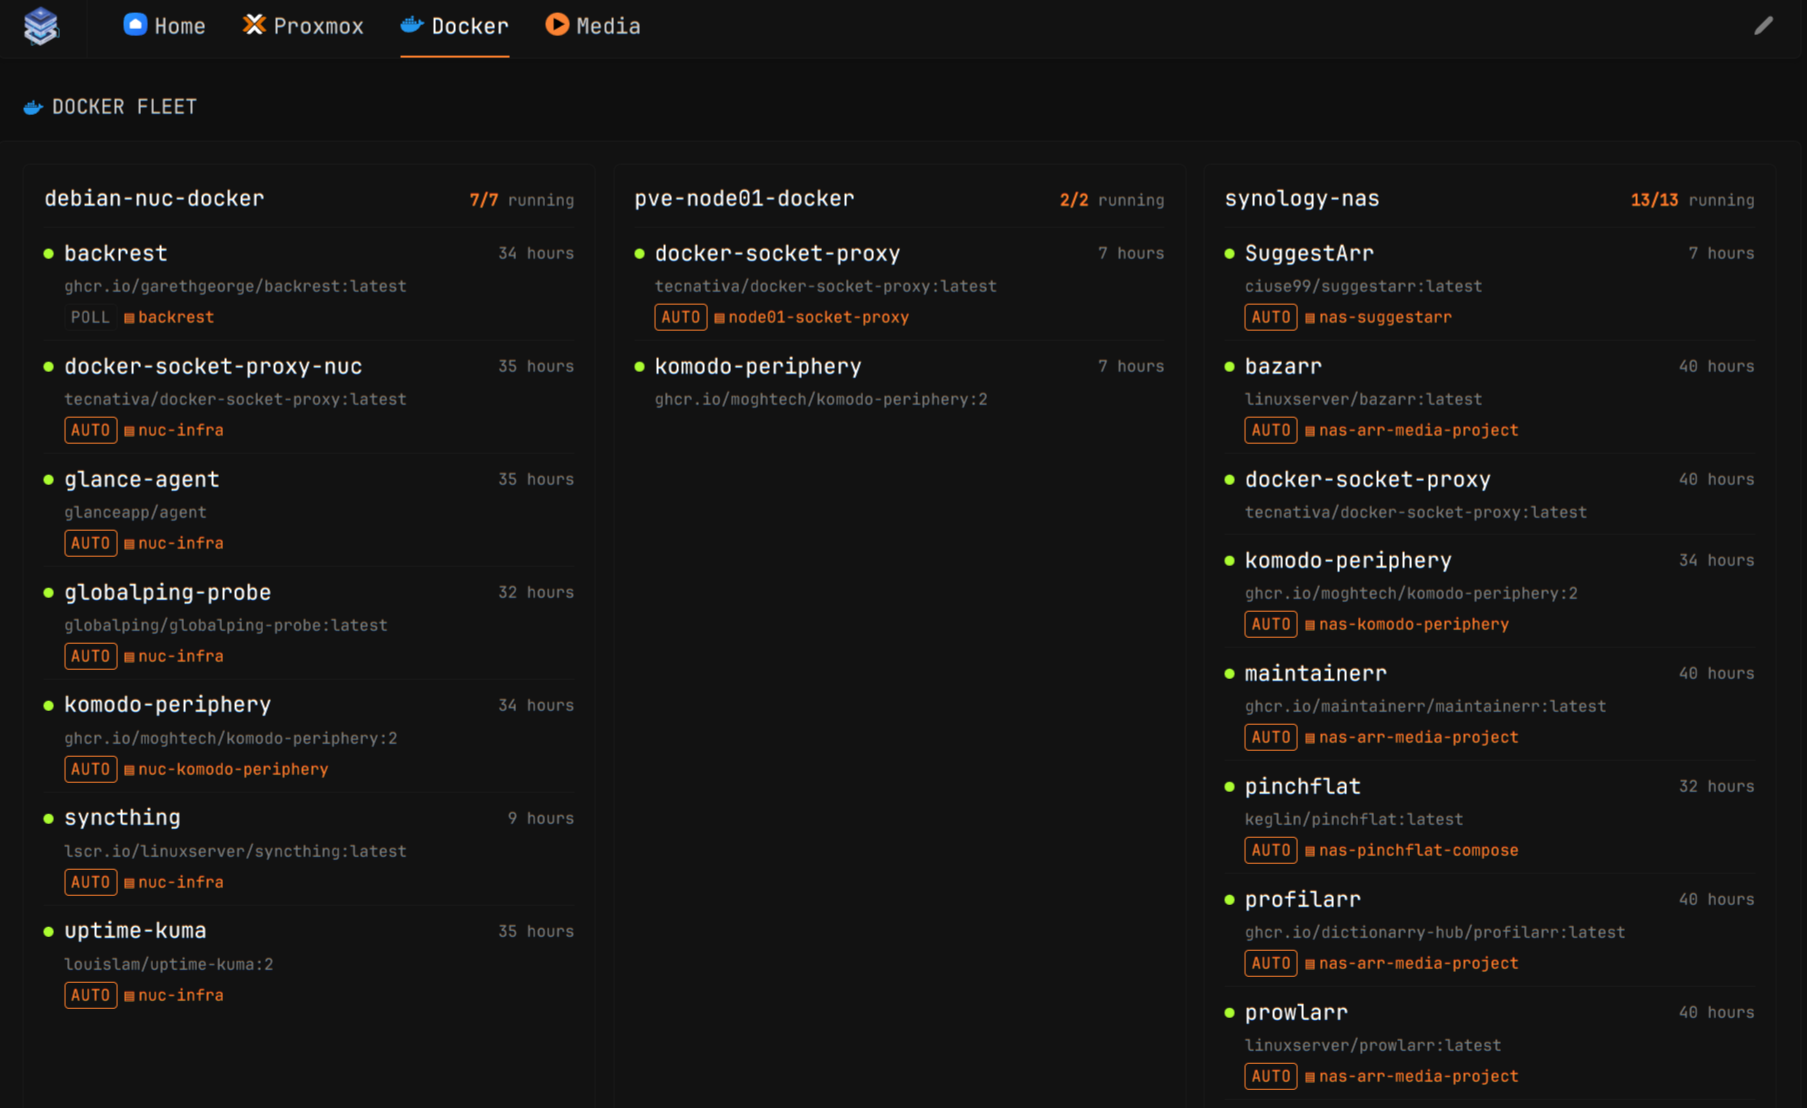Open the SuggestArr container
Screen dimensions: 1807x1108
click(1309, 253)
